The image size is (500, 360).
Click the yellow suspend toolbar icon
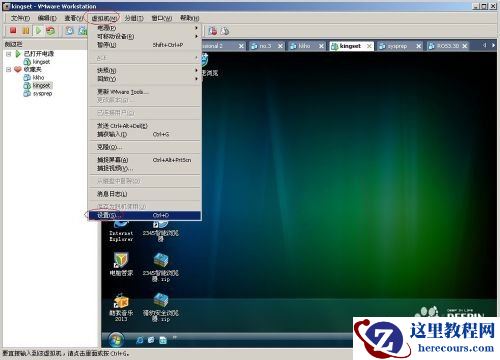pyautogui.click(x=26, y=31)
